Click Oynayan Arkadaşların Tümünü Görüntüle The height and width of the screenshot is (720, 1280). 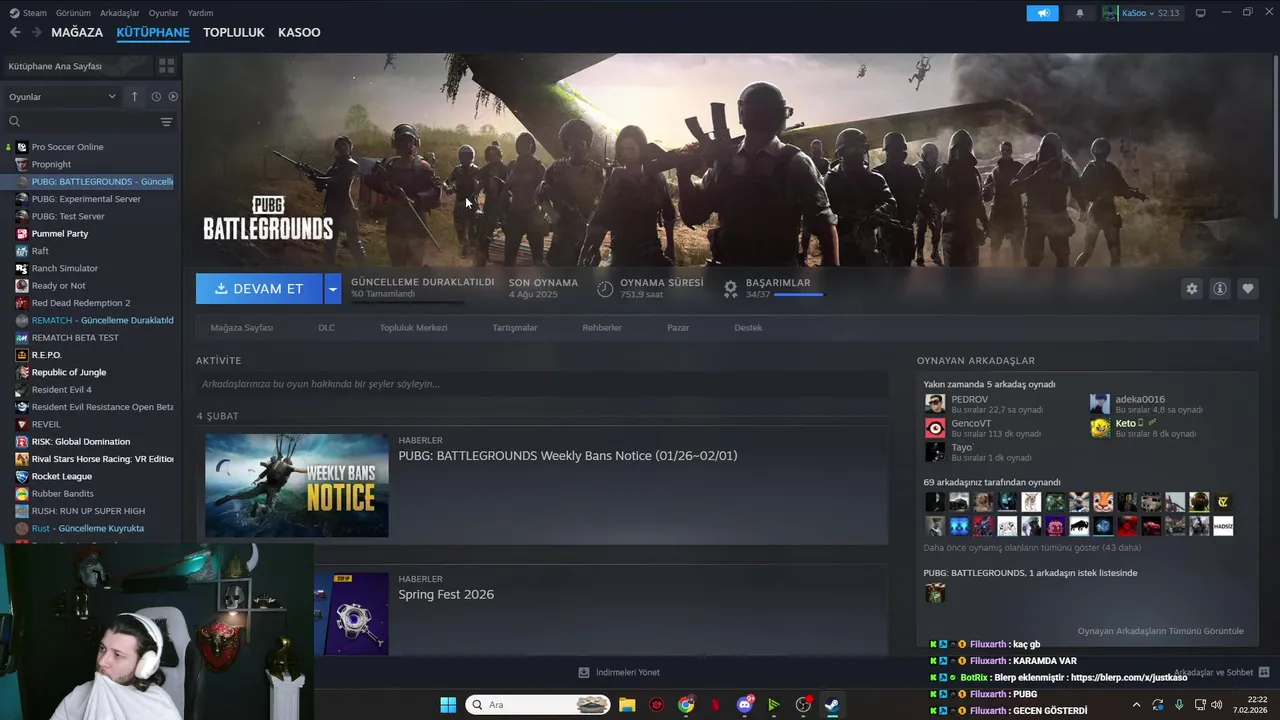(1160, 631)
